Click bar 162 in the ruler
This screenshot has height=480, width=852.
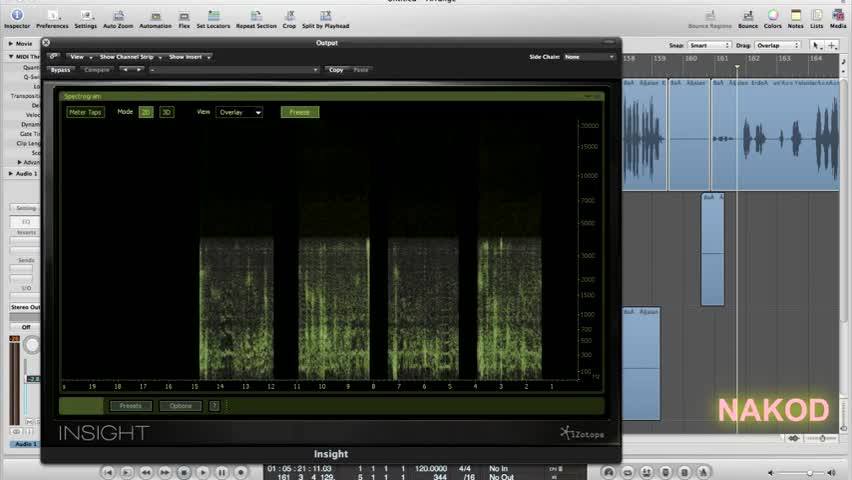point(754,58)
